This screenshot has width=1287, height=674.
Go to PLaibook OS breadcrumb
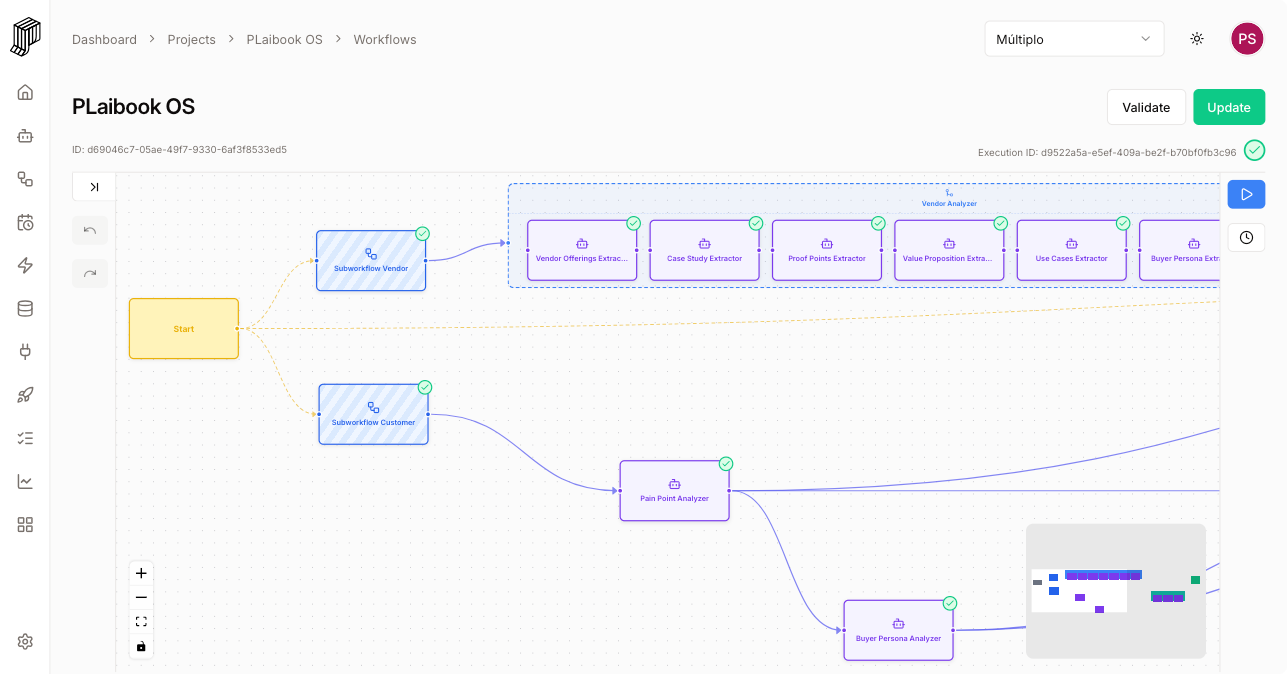(x=285, y=40)
